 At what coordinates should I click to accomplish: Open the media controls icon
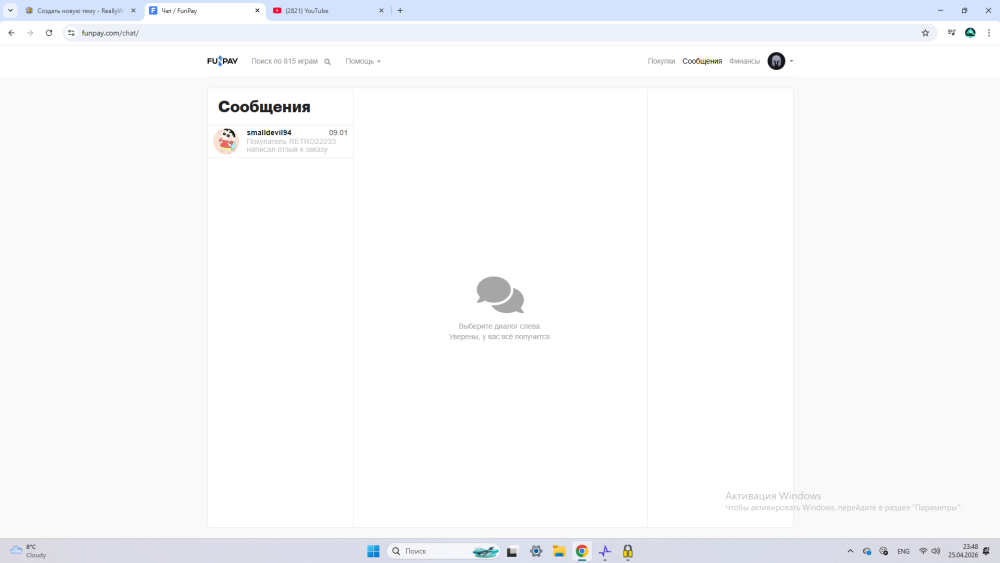(x=952, y=33)
